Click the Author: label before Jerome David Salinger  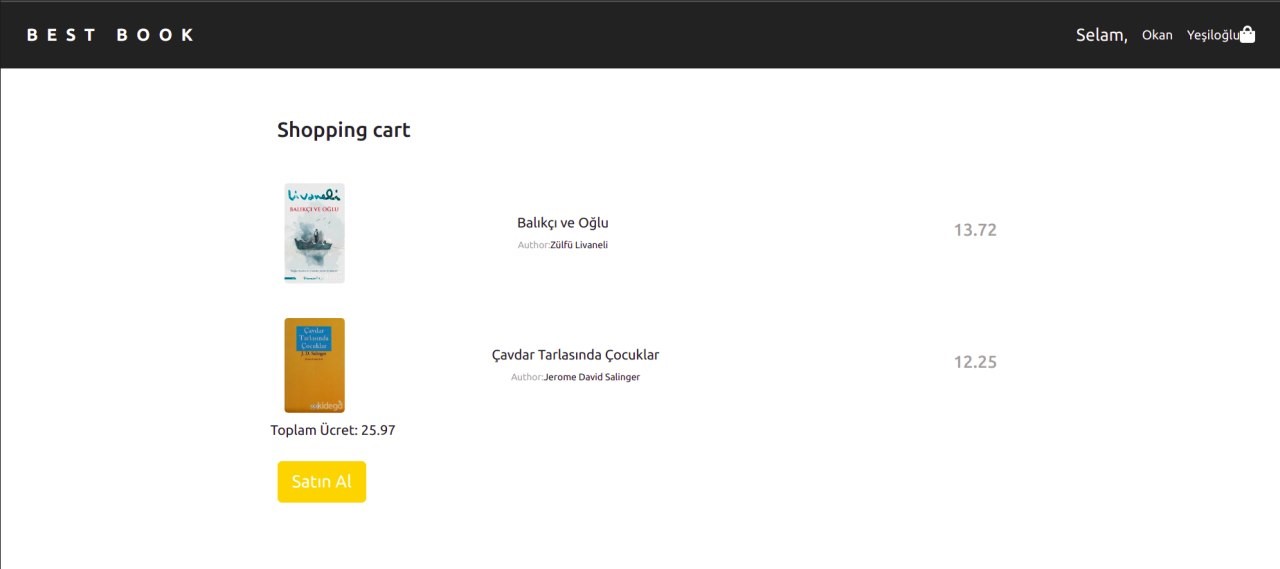527,377
